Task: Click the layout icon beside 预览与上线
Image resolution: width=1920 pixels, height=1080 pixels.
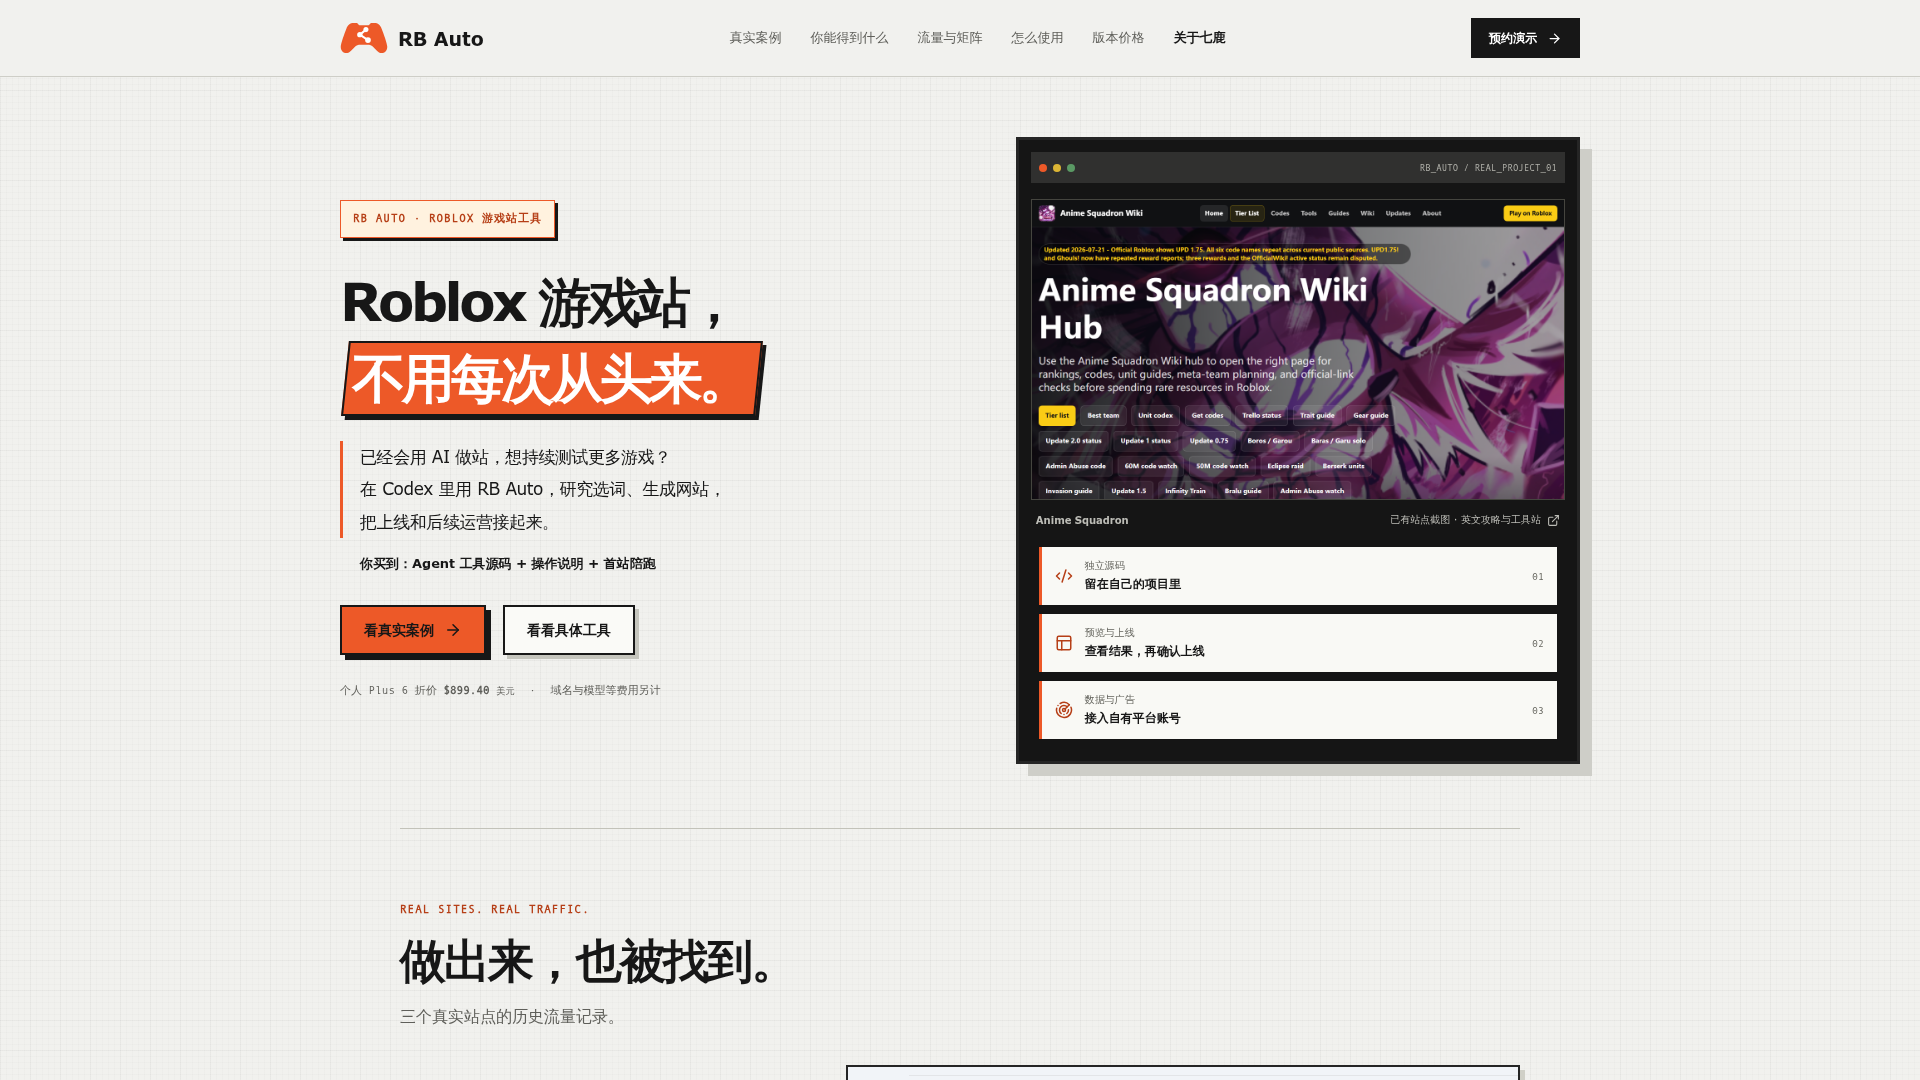Action: (1064, 643)
